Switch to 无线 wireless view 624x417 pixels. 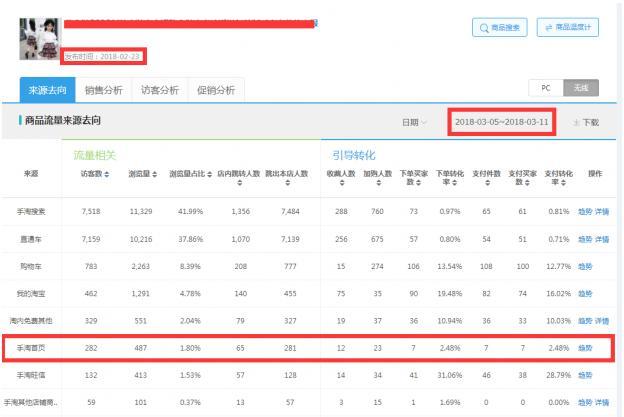(580, 88)
